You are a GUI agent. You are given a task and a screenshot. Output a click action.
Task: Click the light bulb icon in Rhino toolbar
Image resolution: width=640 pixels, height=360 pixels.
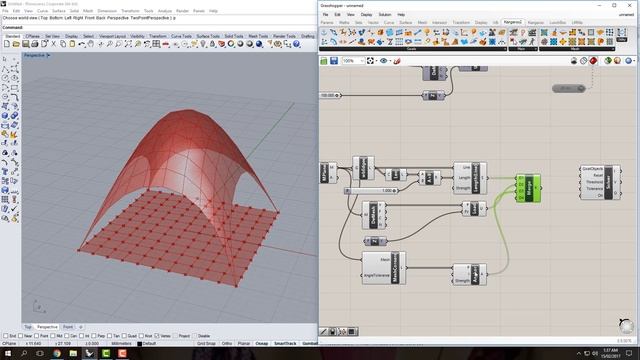(203, 44)
